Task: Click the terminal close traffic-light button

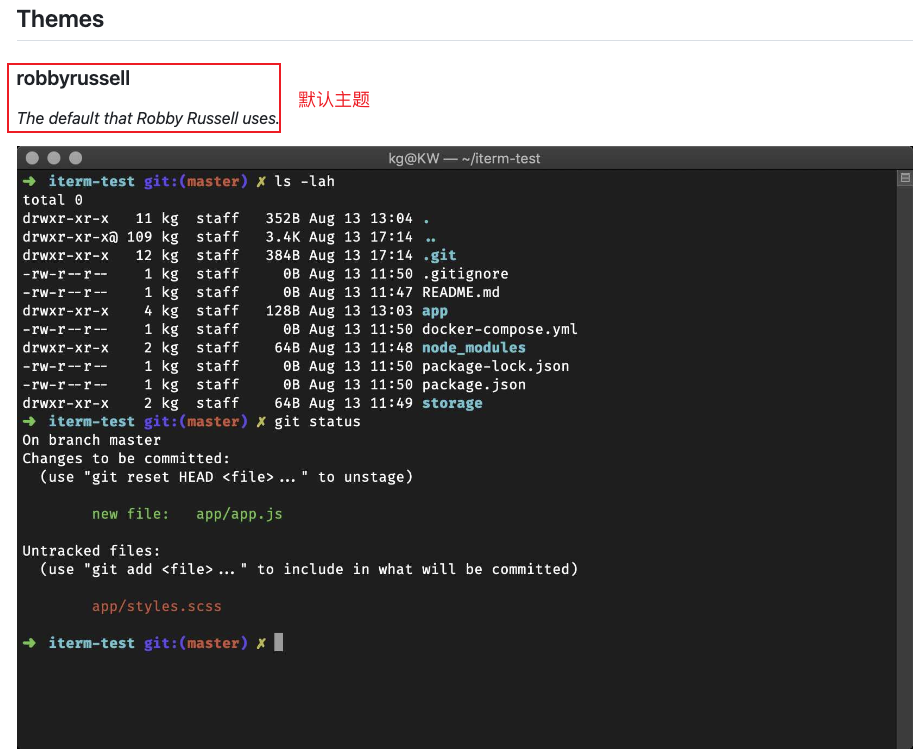Action: pyautogui.click(x=32, y=158)
